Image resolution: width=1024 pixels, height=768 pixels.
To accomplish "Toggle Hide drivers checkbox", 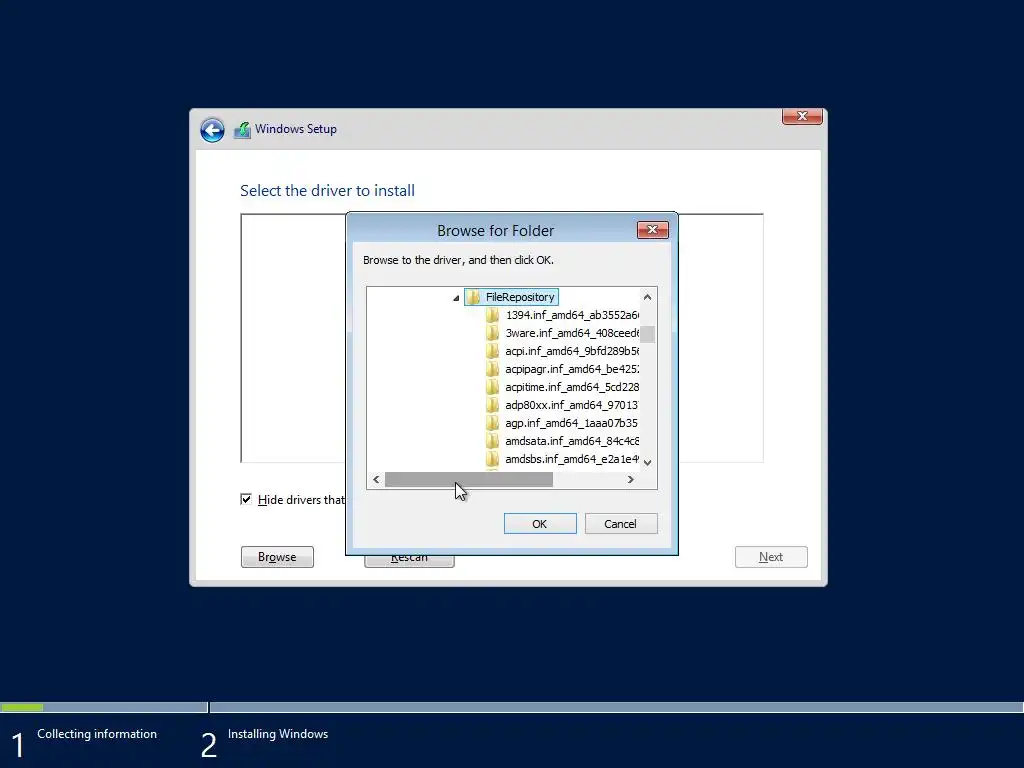I will (246, 500).
